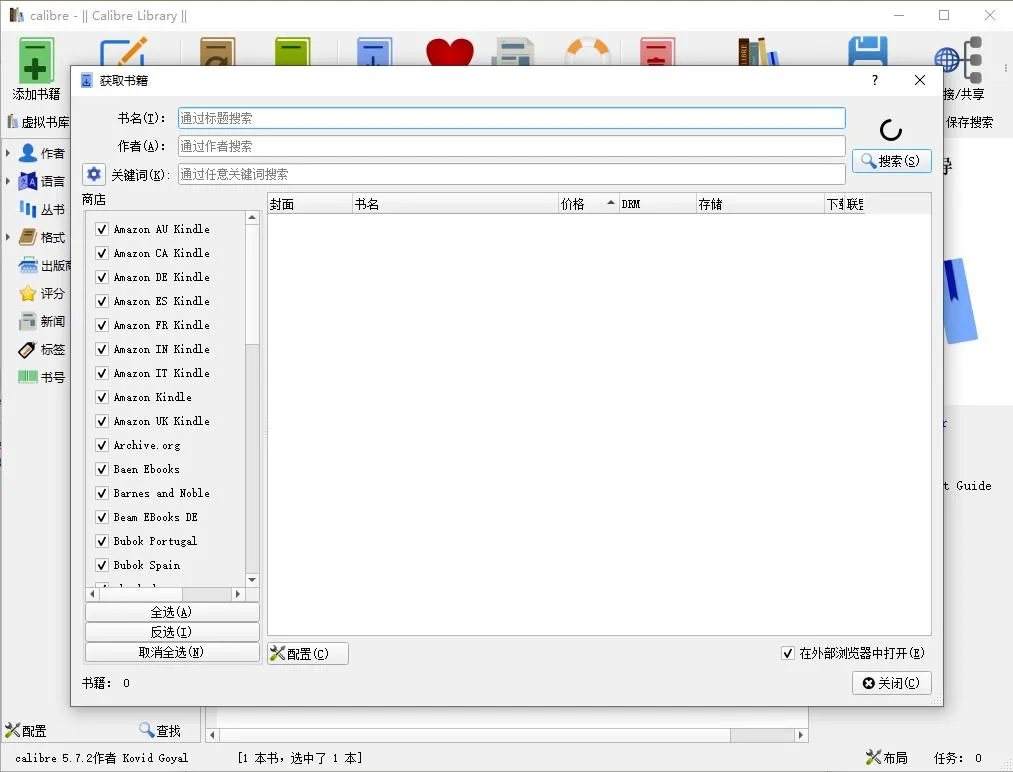Click the Convert books brown icon

pos(217,52)
